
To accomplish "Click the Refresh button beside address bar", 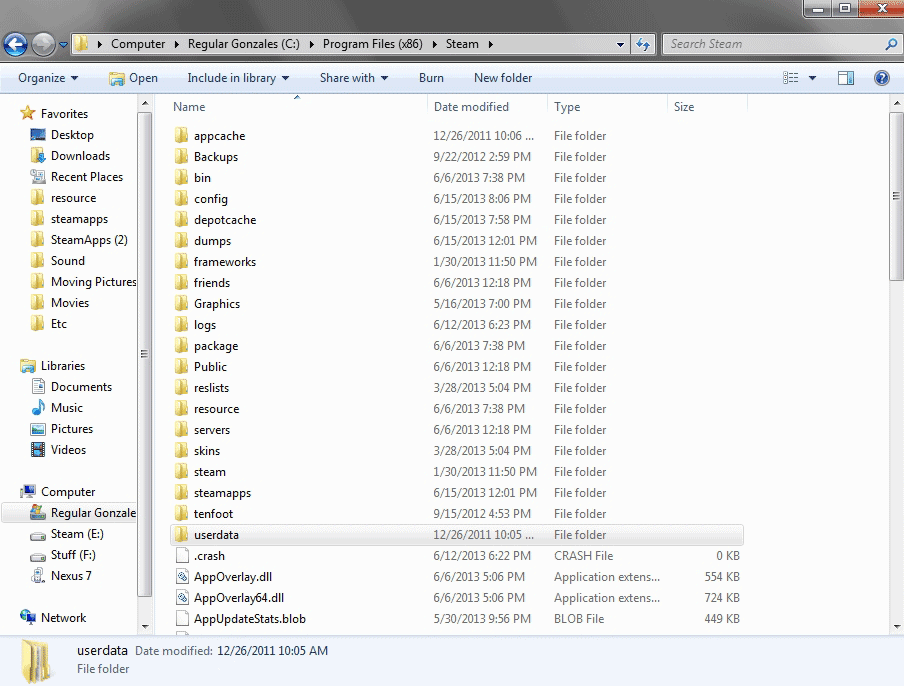I will point(643,44).
